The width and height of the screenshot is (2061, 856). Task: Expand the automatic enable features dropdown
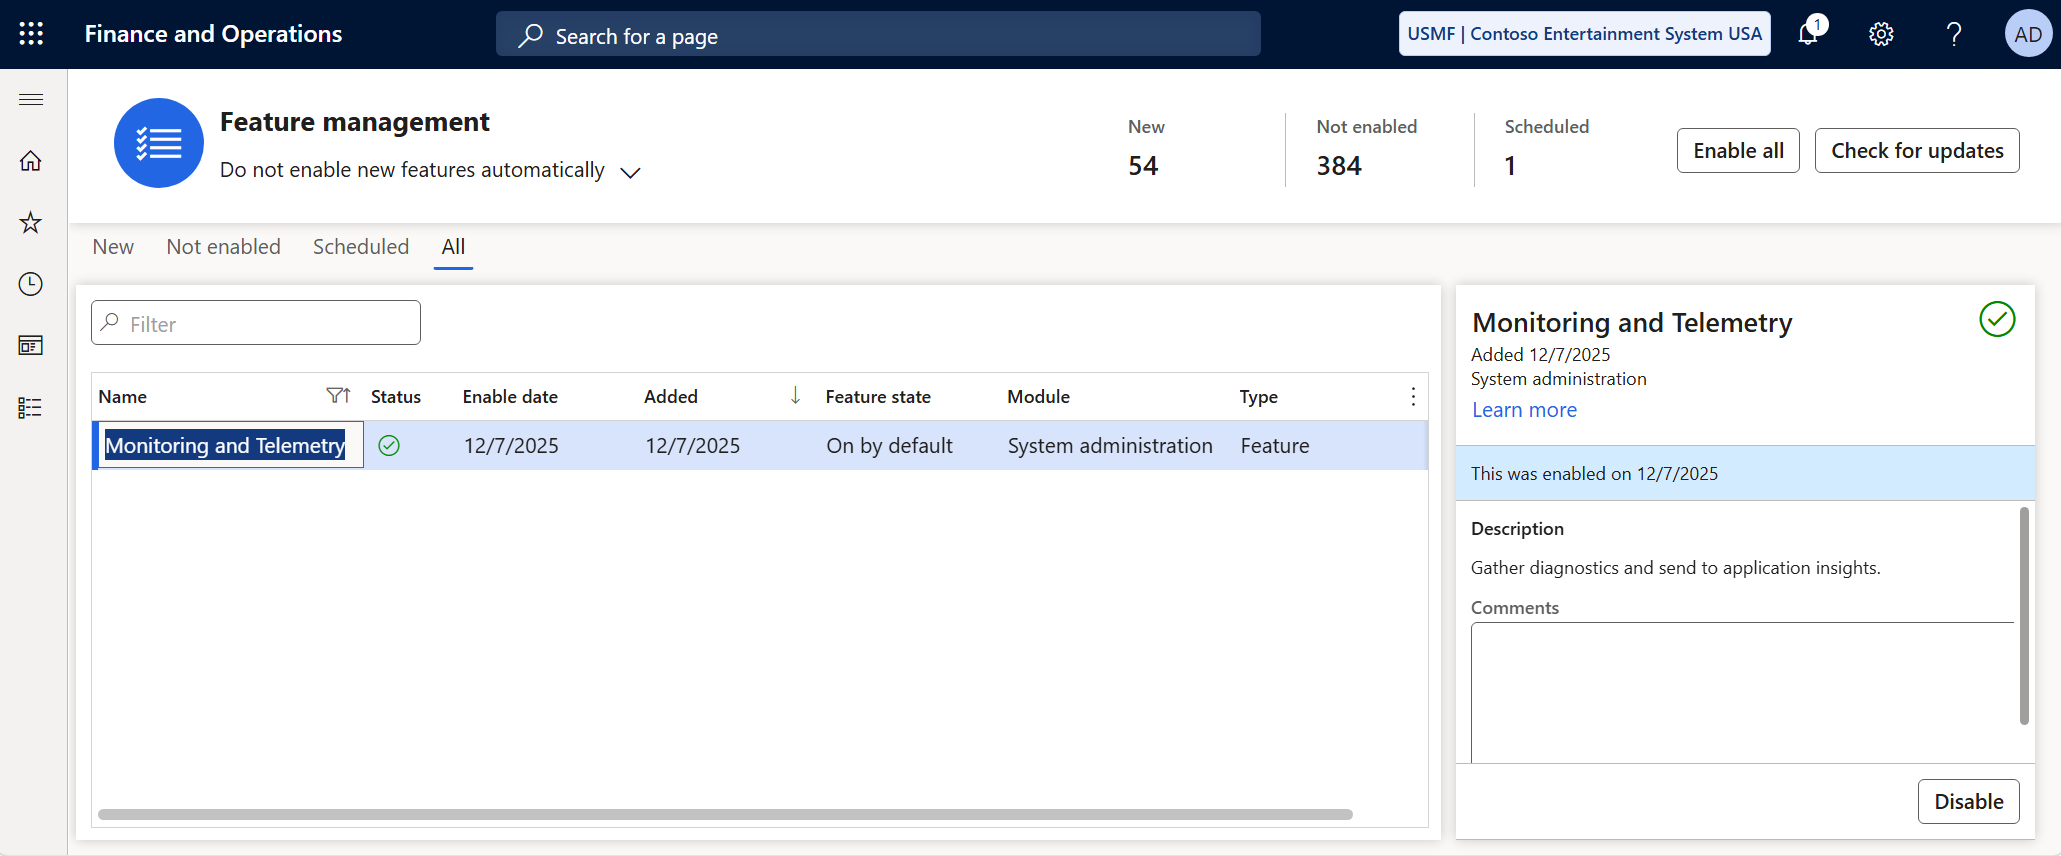630,172
